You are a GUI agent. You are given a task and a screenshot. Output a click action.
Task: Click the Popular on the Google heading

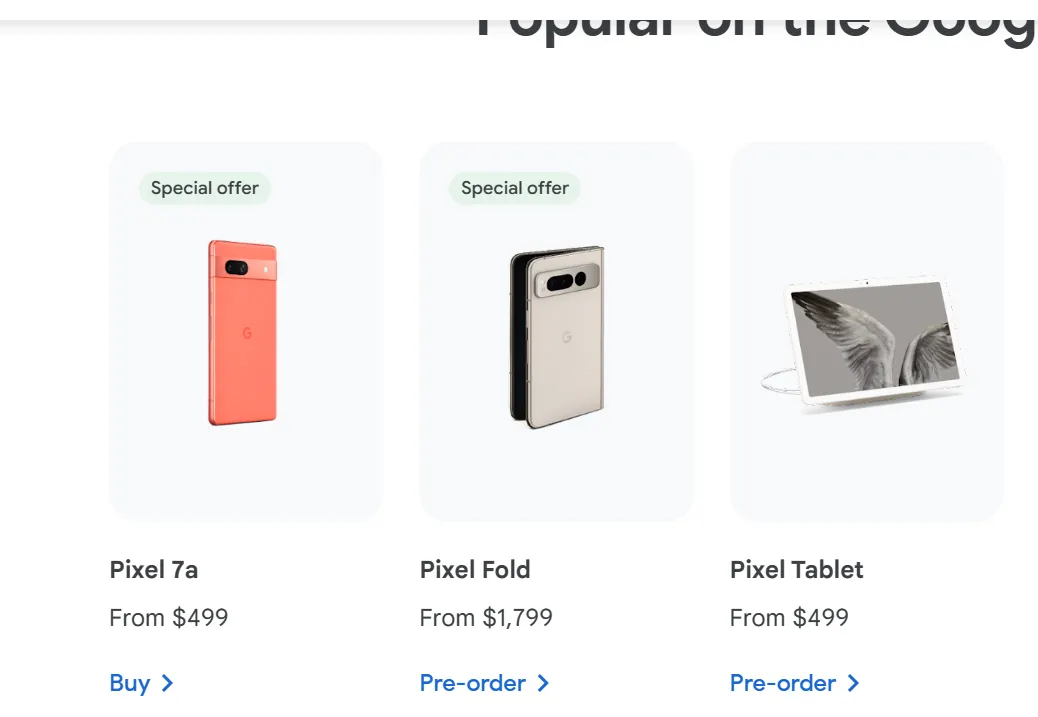(x=755, y=22)
